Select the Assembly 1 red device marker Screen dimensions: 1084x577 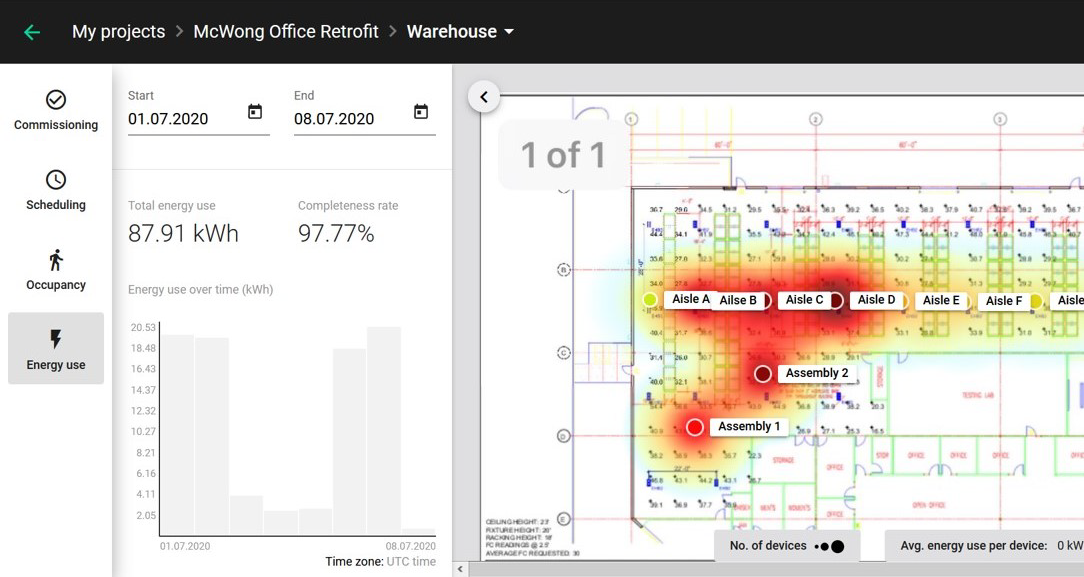pos(695,428)
